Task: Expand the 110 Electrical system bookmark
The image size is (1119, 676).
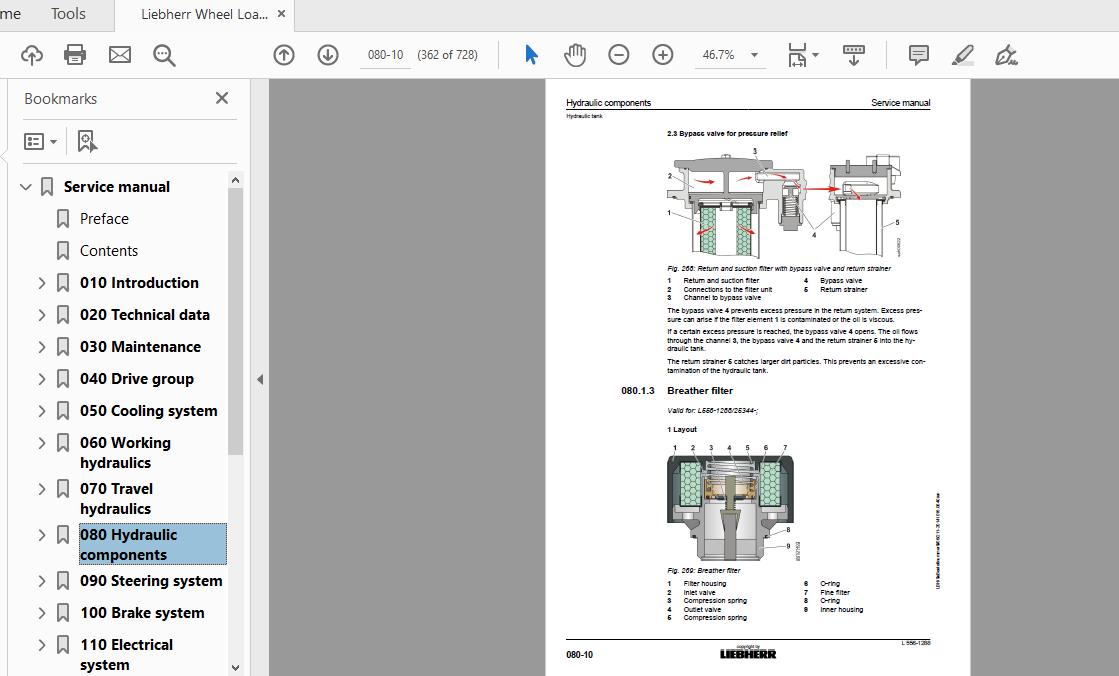Action: point(41,644)
